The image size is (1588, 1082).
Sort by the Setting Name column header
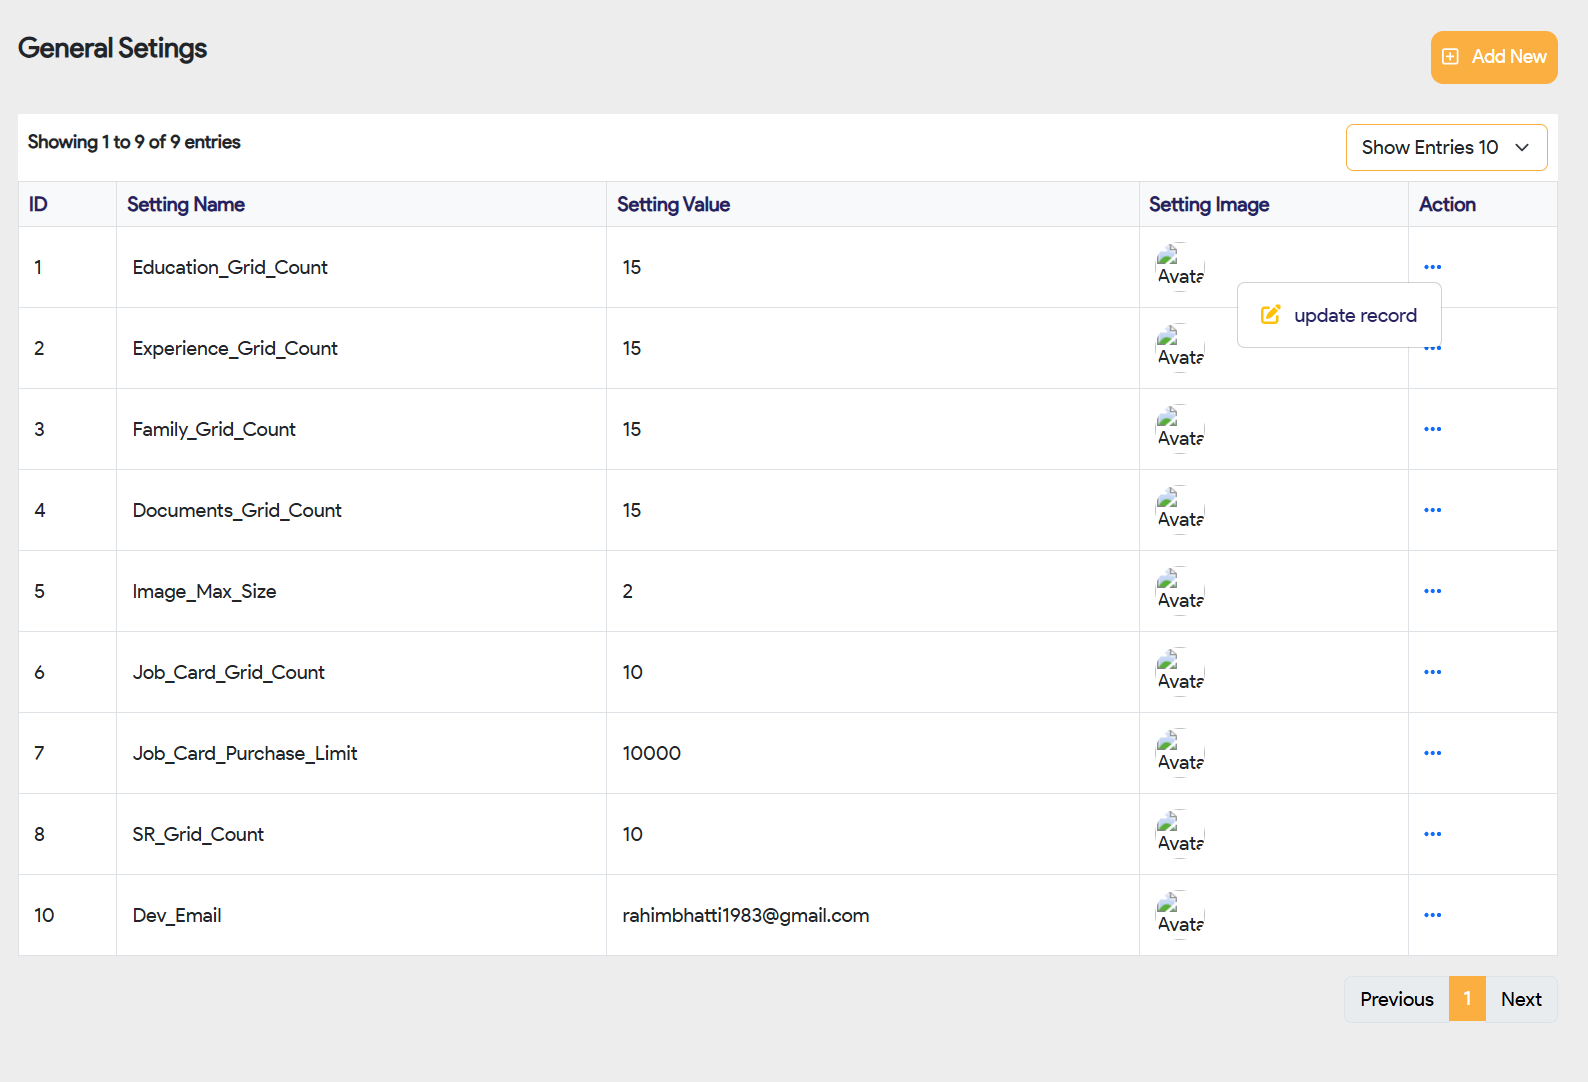[186, 204]
